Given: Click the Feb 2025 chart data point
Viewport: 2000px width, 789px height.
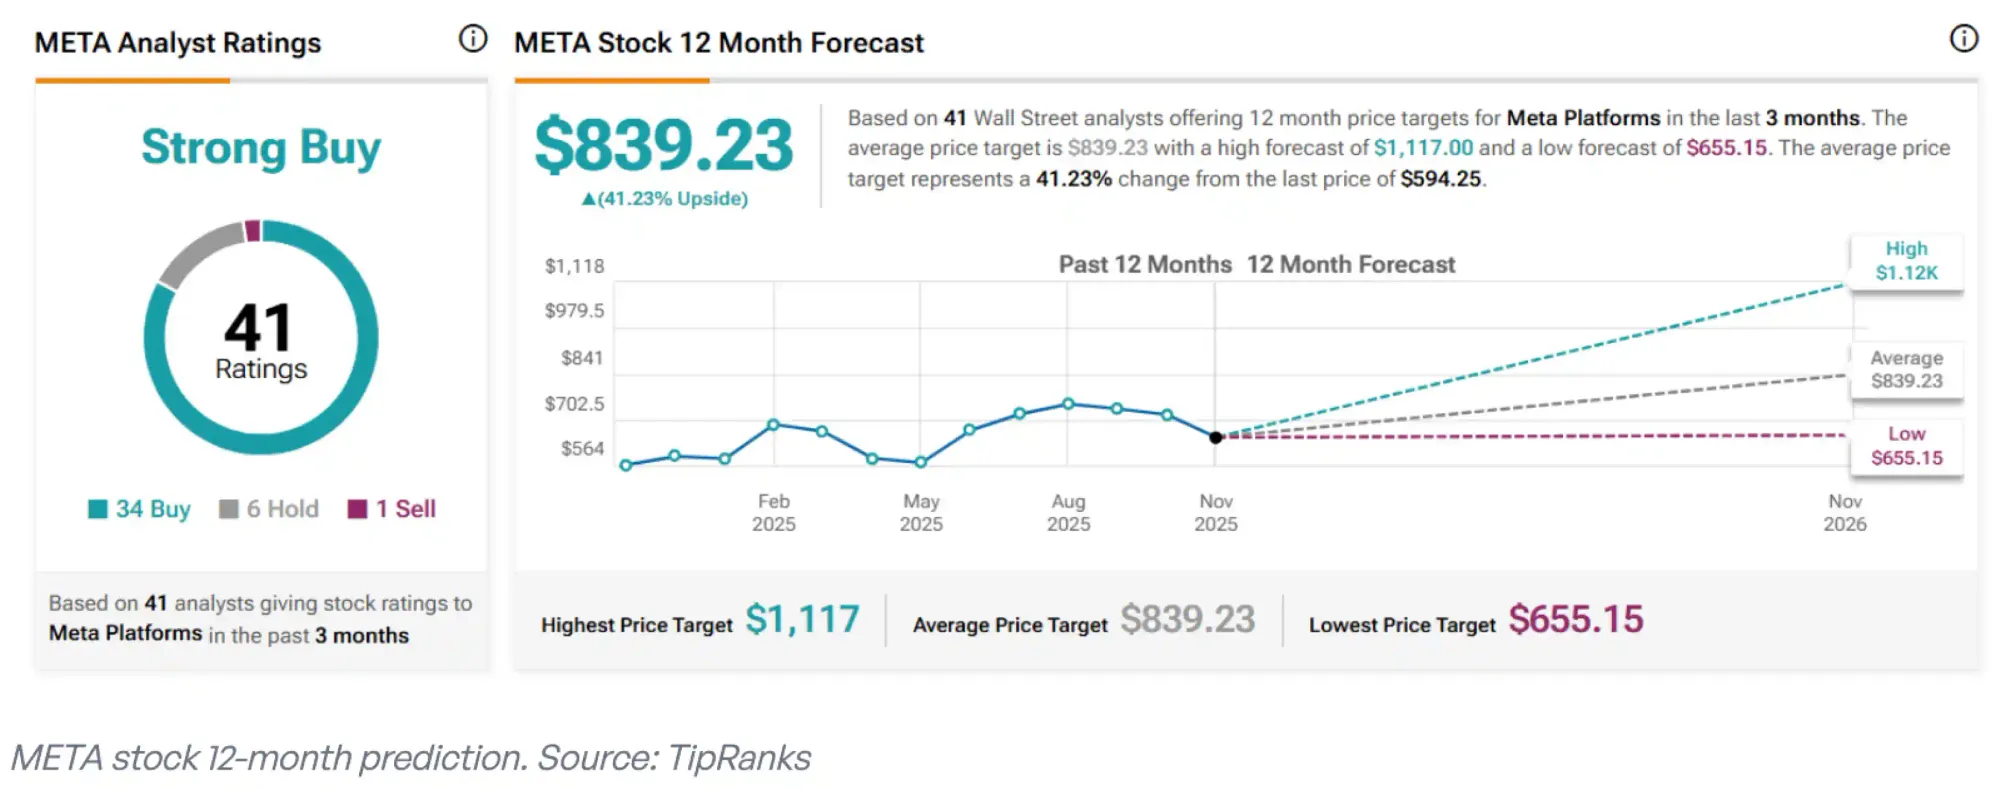Looking at the screenshot, I should (x=773, y=425).
